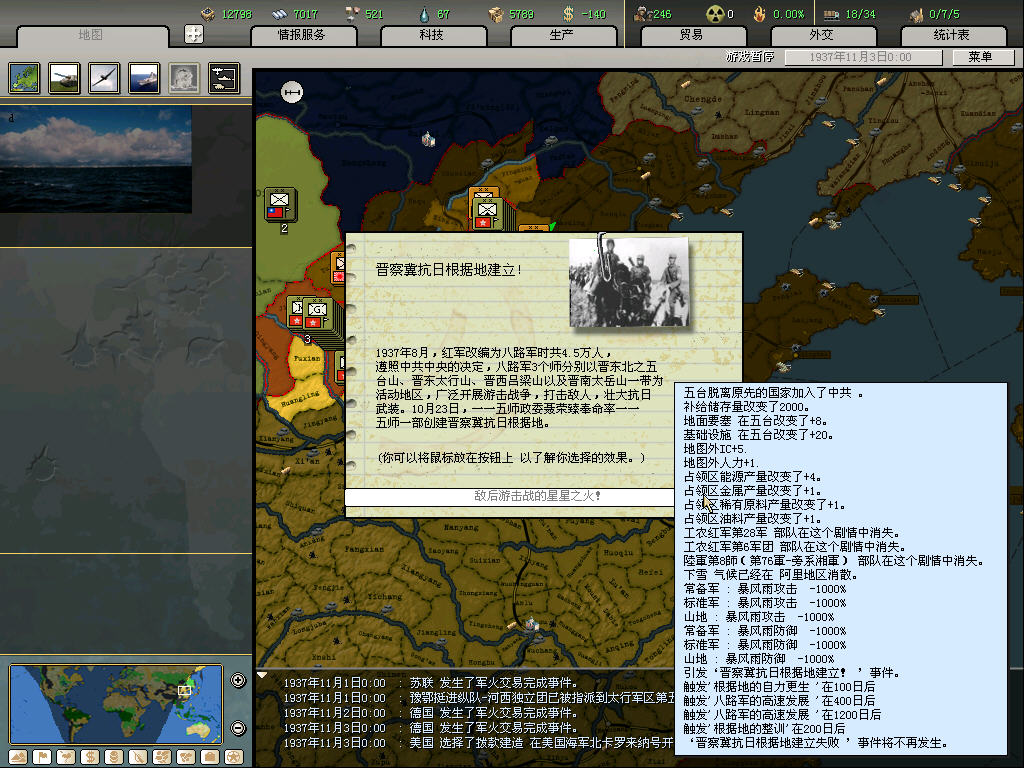The height and width of the screenshot is (768, 1024).
Task: Open the 统计表 statistics button
Action: [951, 35]
